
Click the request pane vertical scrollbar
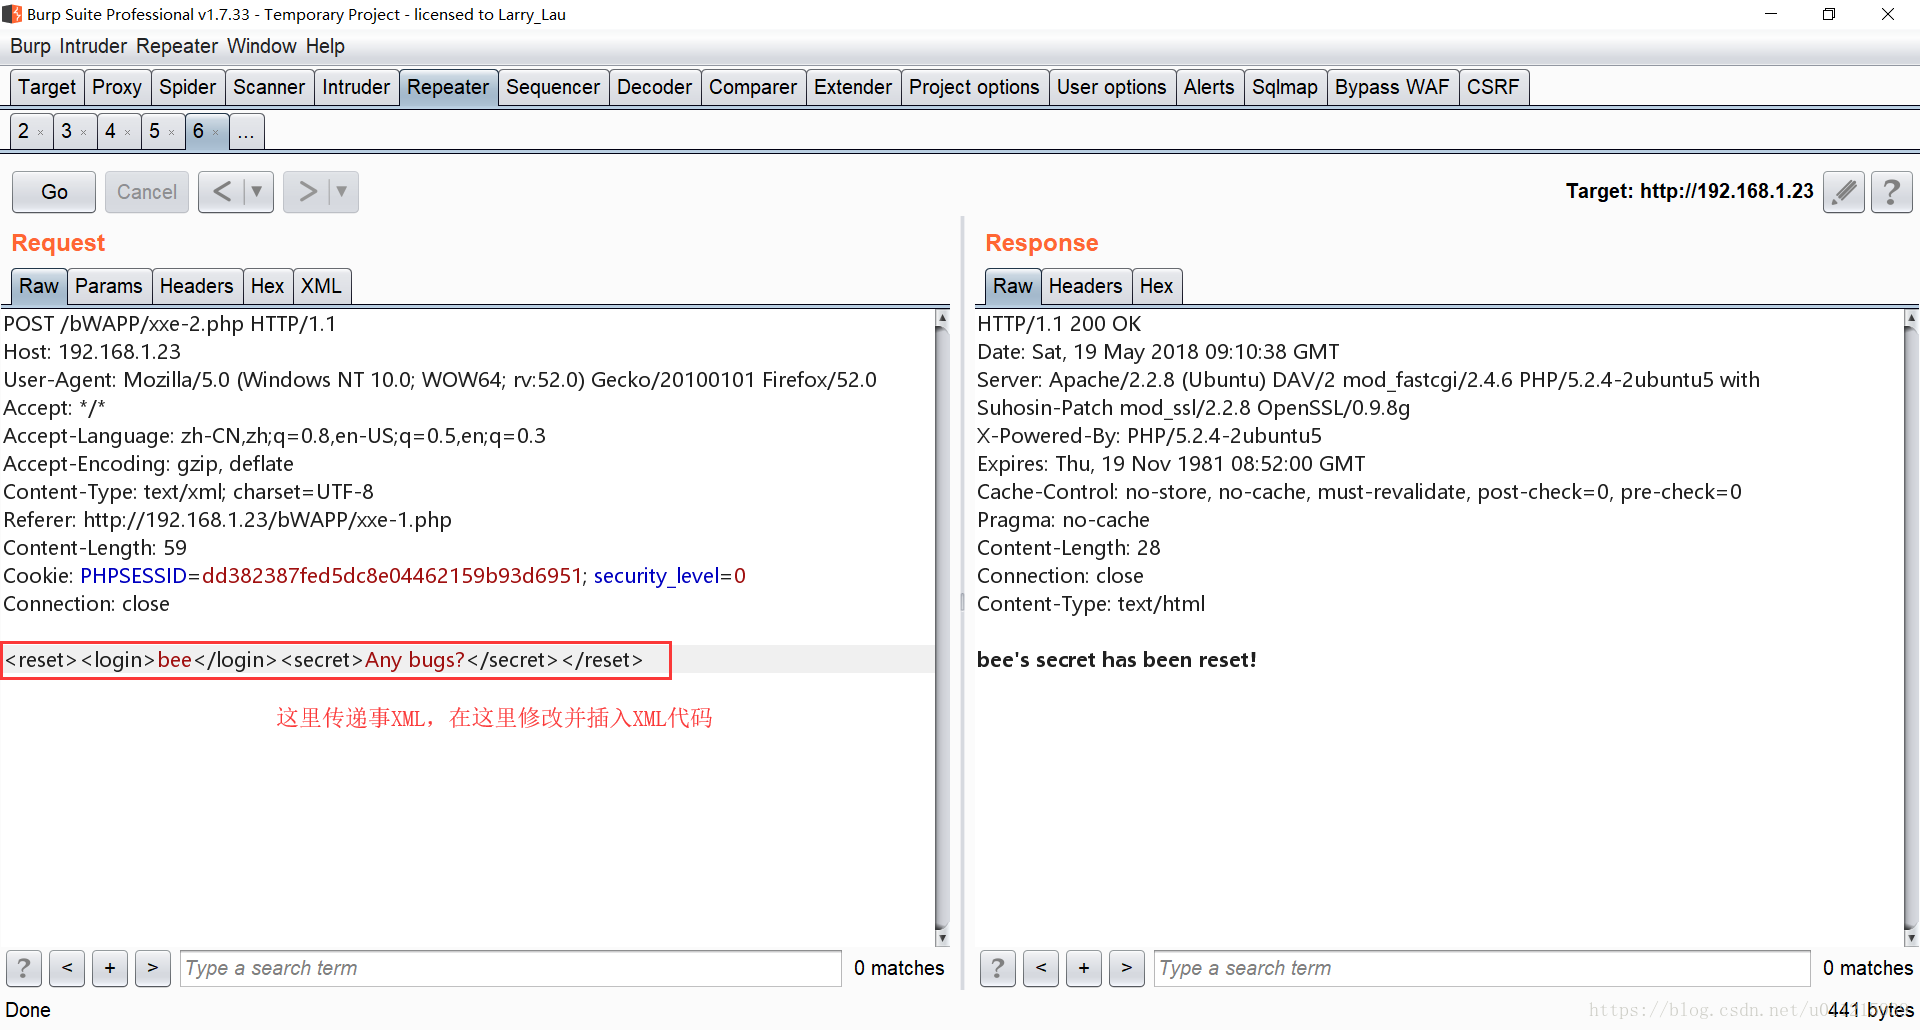(941, 628)
